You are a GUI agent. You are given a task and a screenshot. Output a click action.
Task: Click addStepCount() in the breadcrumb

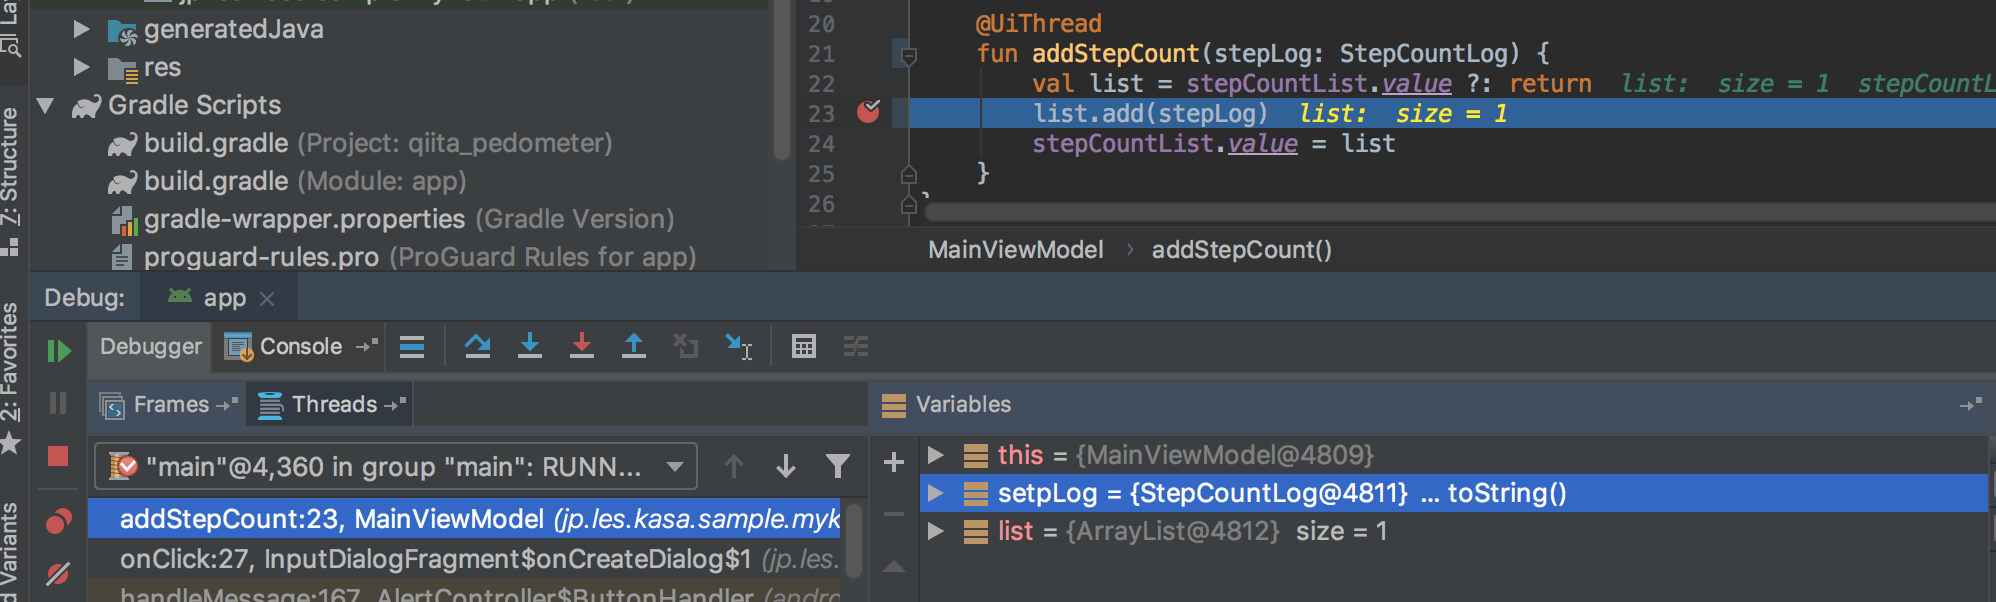coord(1242,250)
